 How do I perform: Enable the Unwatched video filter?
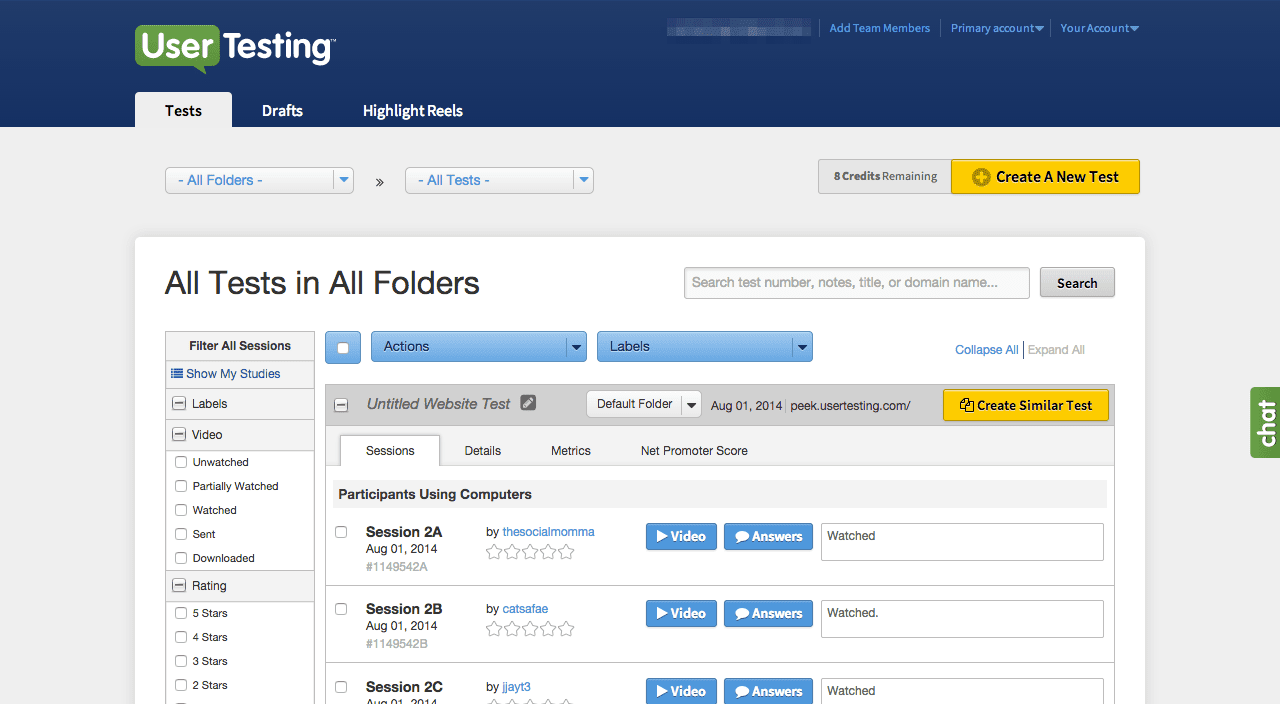coord(180,462)
